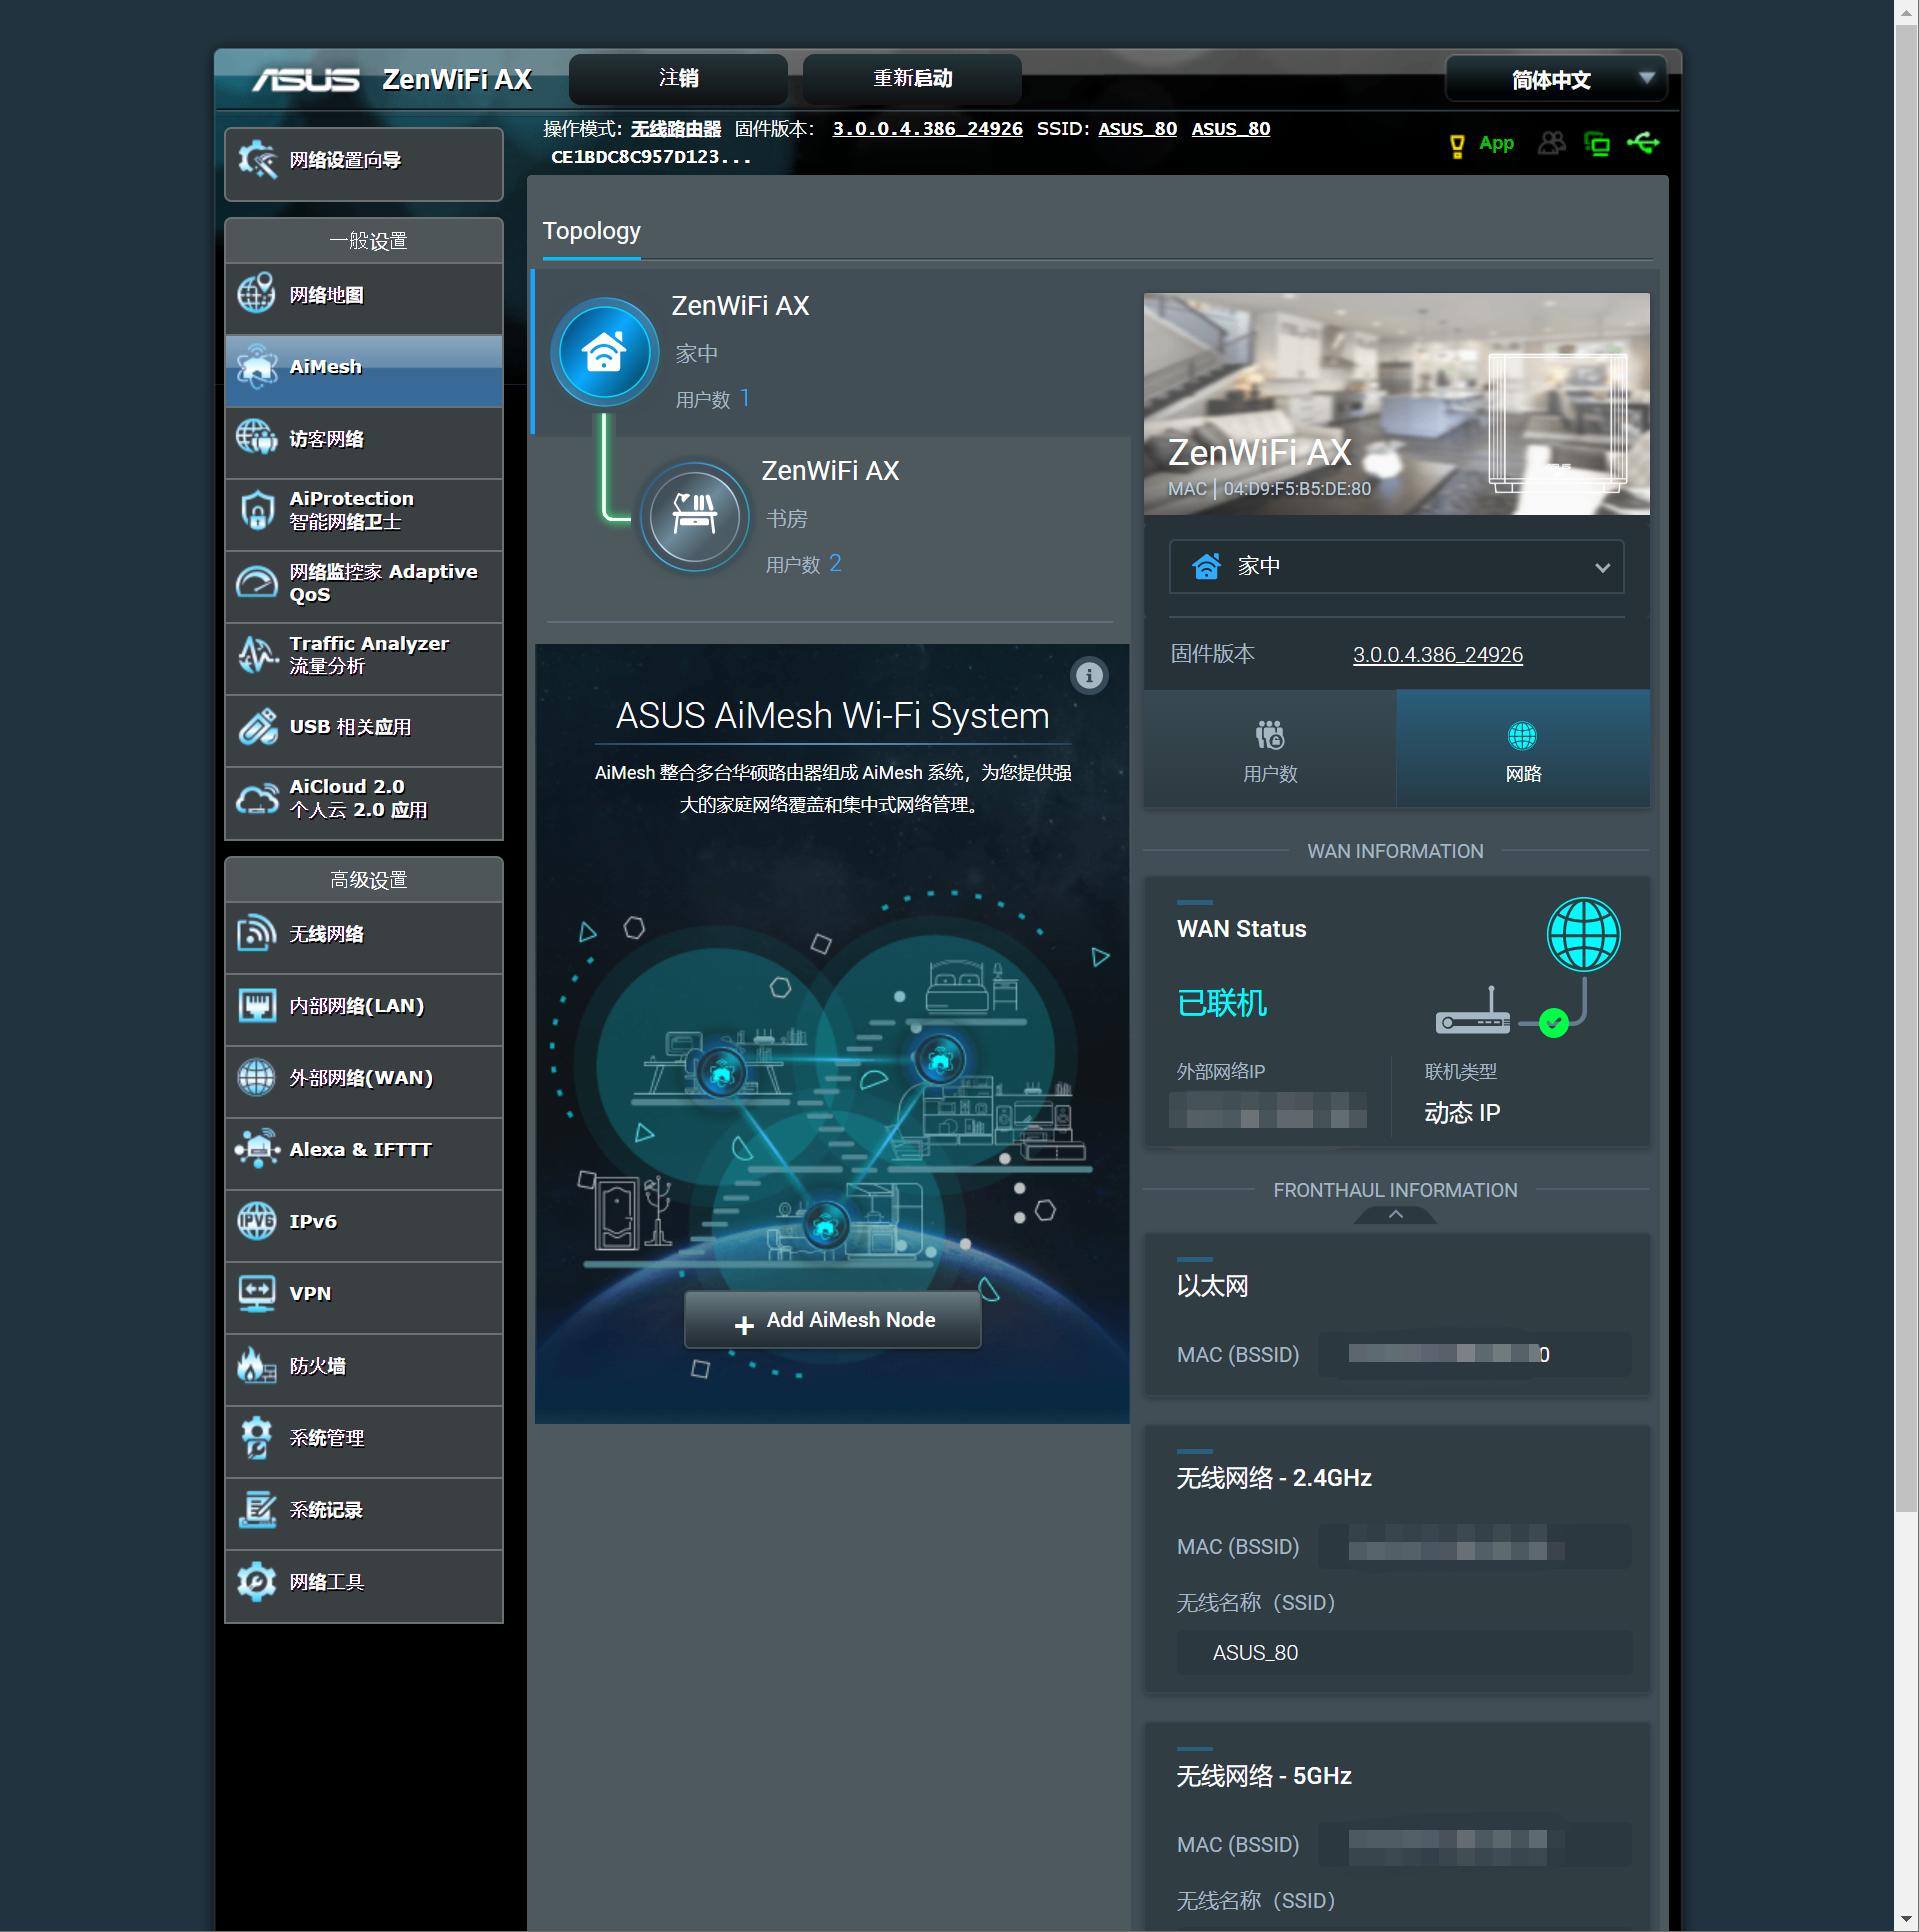Click the 系统记录 log icon
Viewport: 1919px width, 1932px height.
click(x=257, y=1510)
